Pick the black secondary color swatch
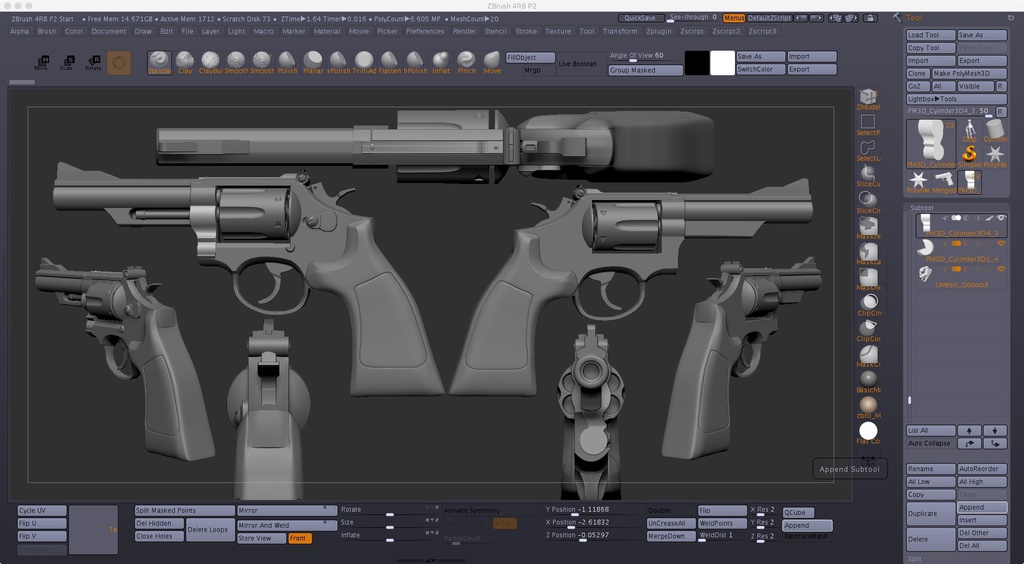The image size is (1024, 564). (x=697, y=63)
